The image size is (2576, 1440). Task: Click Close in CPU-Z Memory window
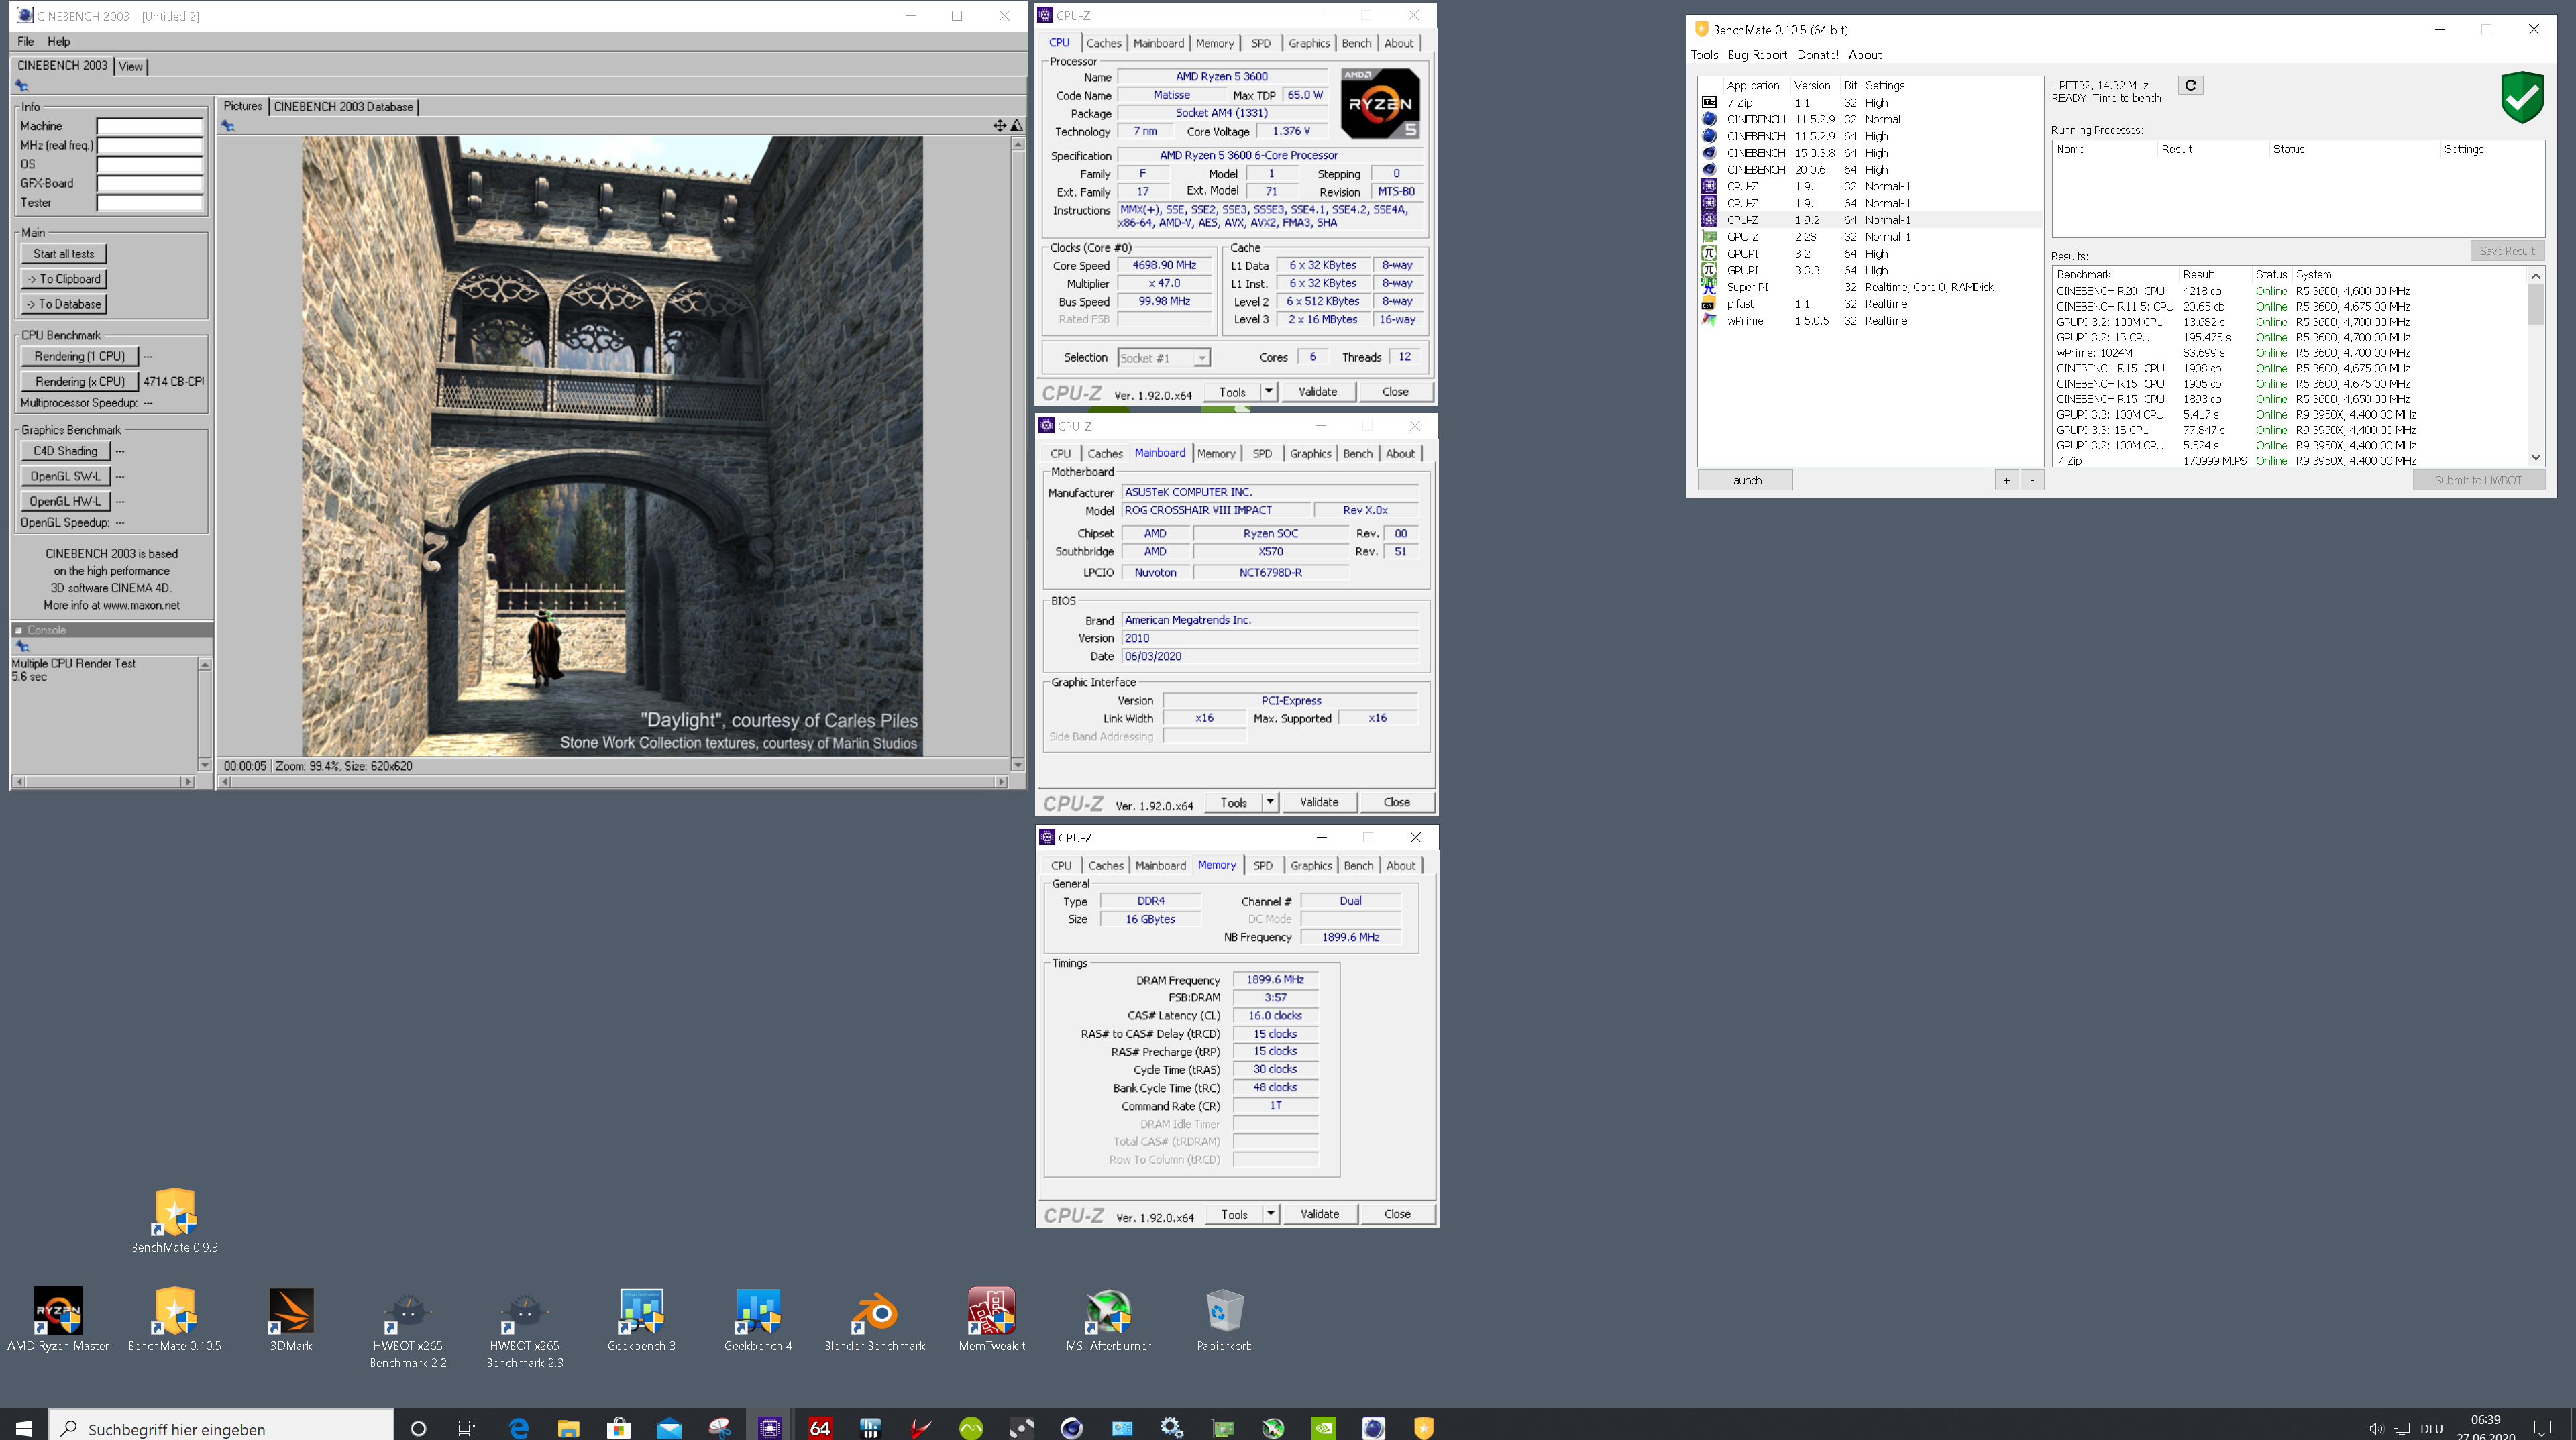pyautogui.click(x=1397, y=1214)
